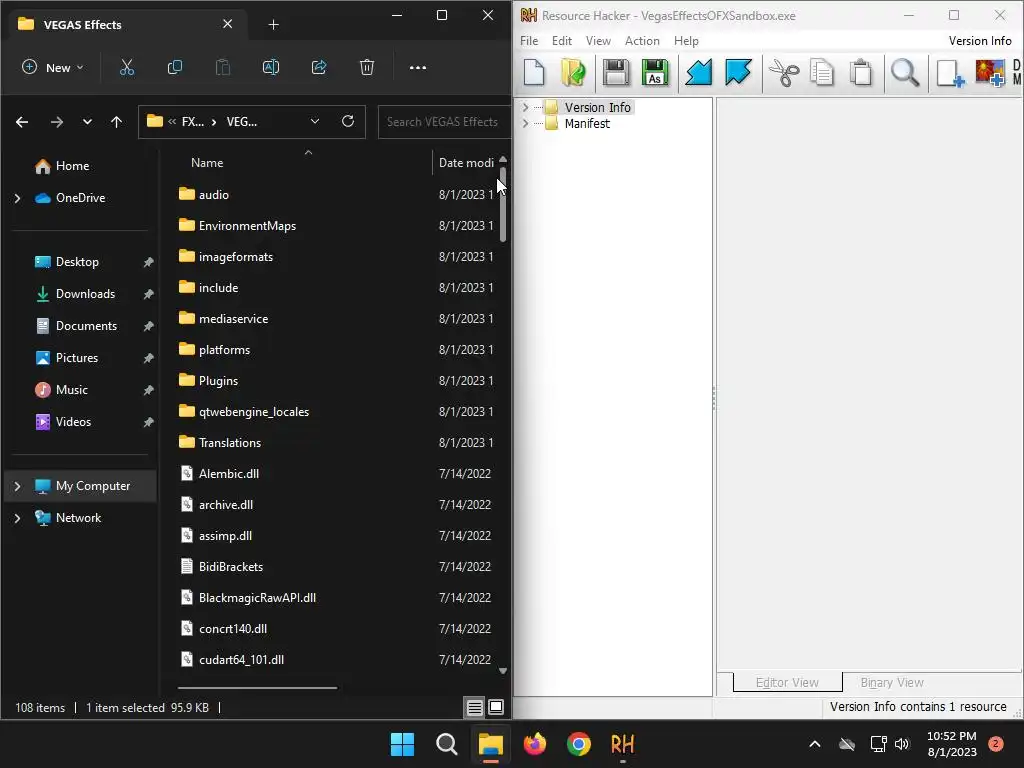Add new File Explorer tab
The image size is (1024, 768).
point(274,24)
